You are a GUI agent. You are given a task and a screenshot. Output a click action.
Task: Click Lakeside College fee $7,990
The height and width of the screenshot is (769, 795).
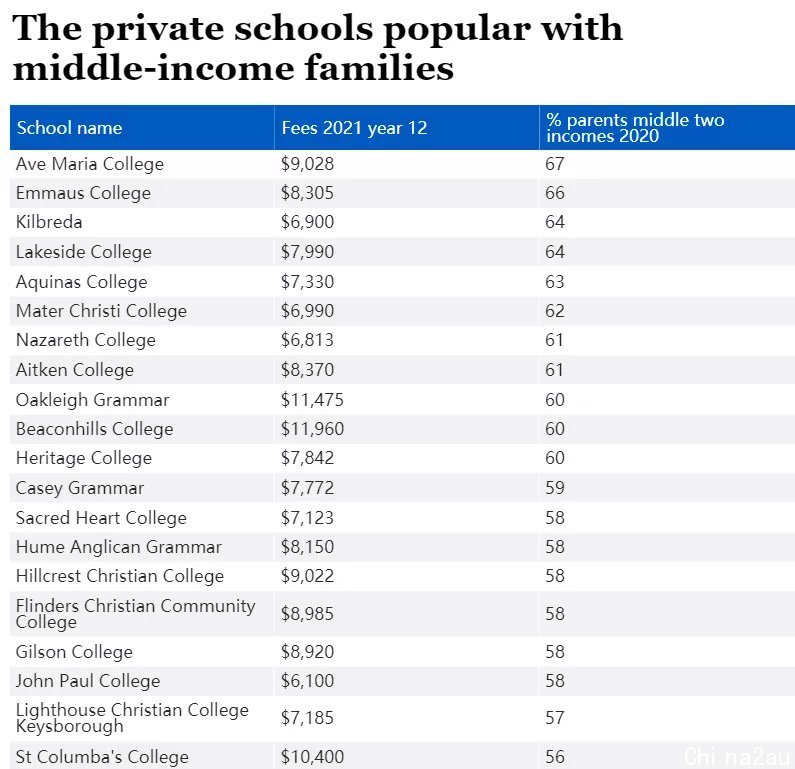[x=307, y=252]
